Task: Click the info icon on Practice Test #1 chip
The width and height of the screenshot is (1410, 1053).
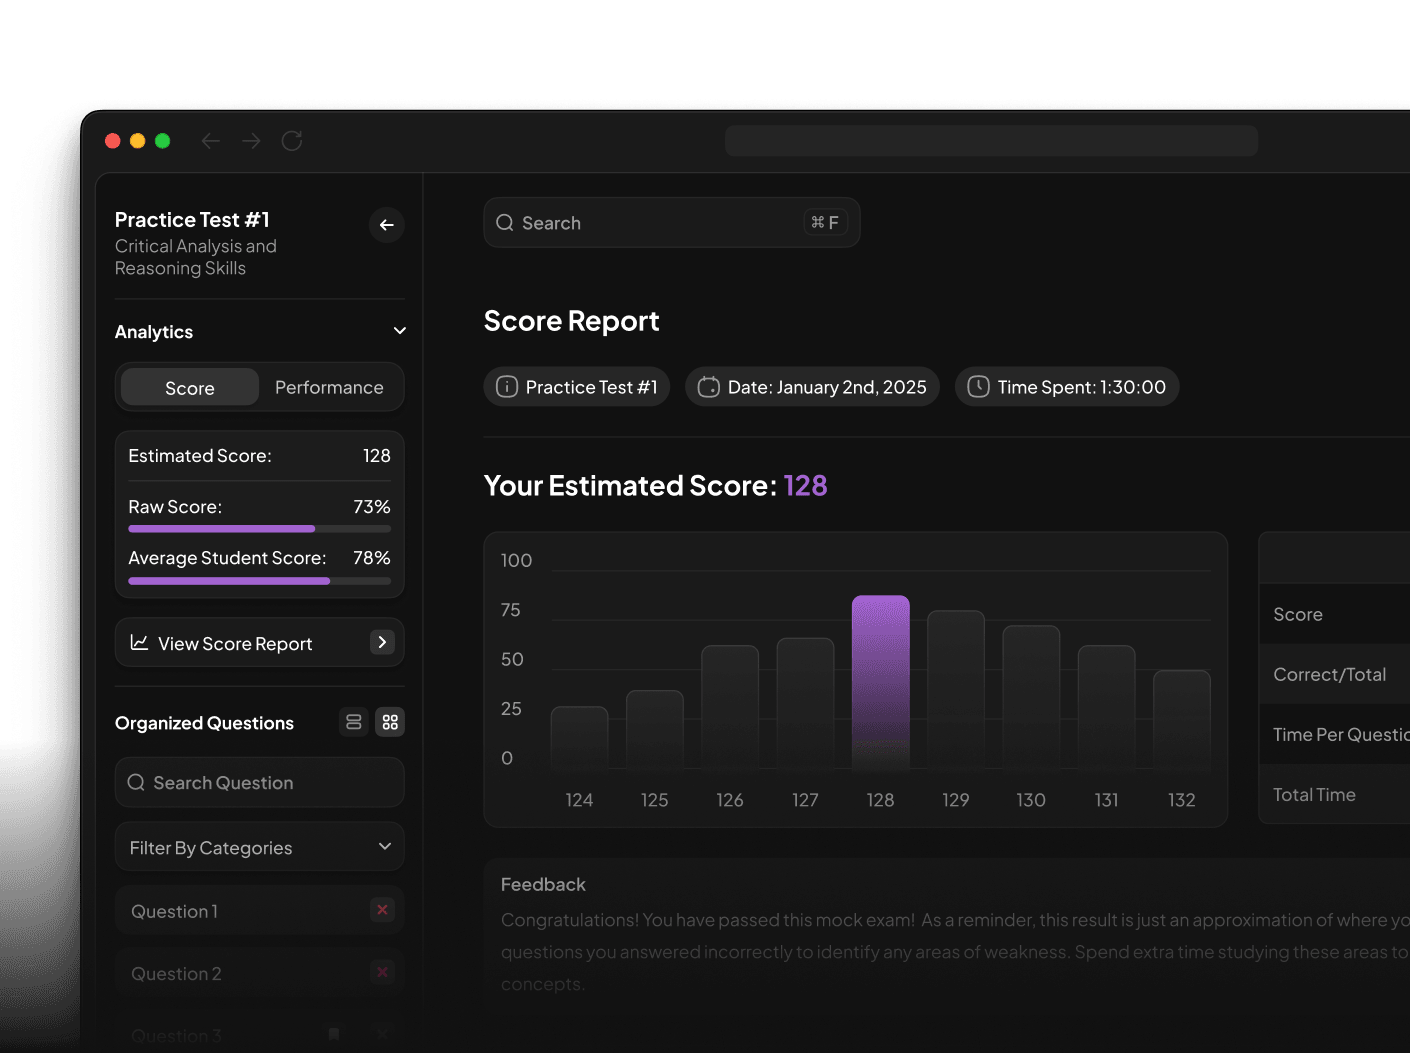Action: pyautogui.click(x=506, y=386)
